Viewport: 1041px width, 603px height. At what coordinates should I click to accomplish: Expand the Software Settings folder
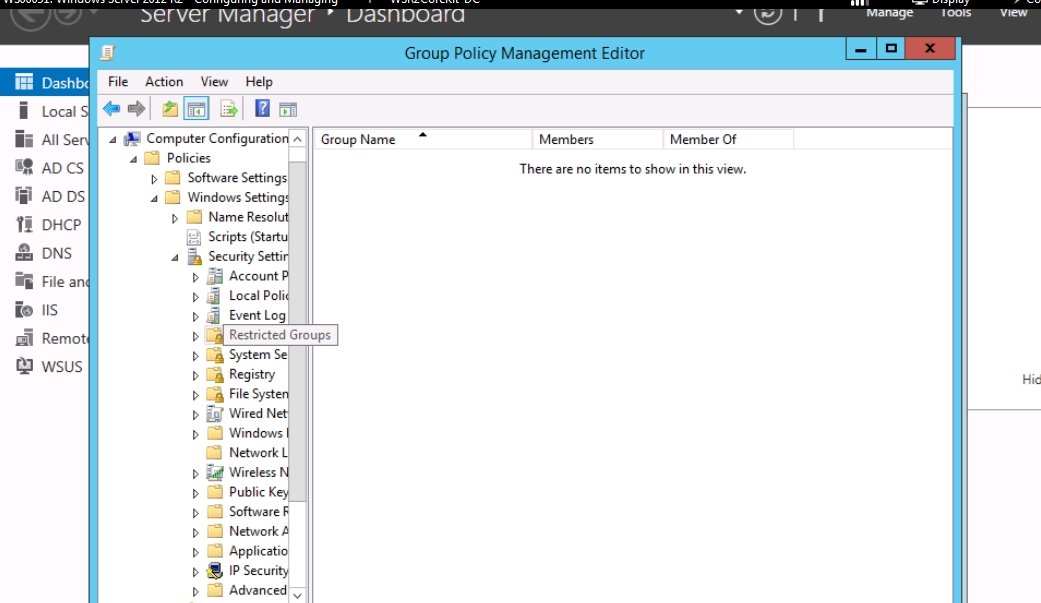[x=154, y=179]
